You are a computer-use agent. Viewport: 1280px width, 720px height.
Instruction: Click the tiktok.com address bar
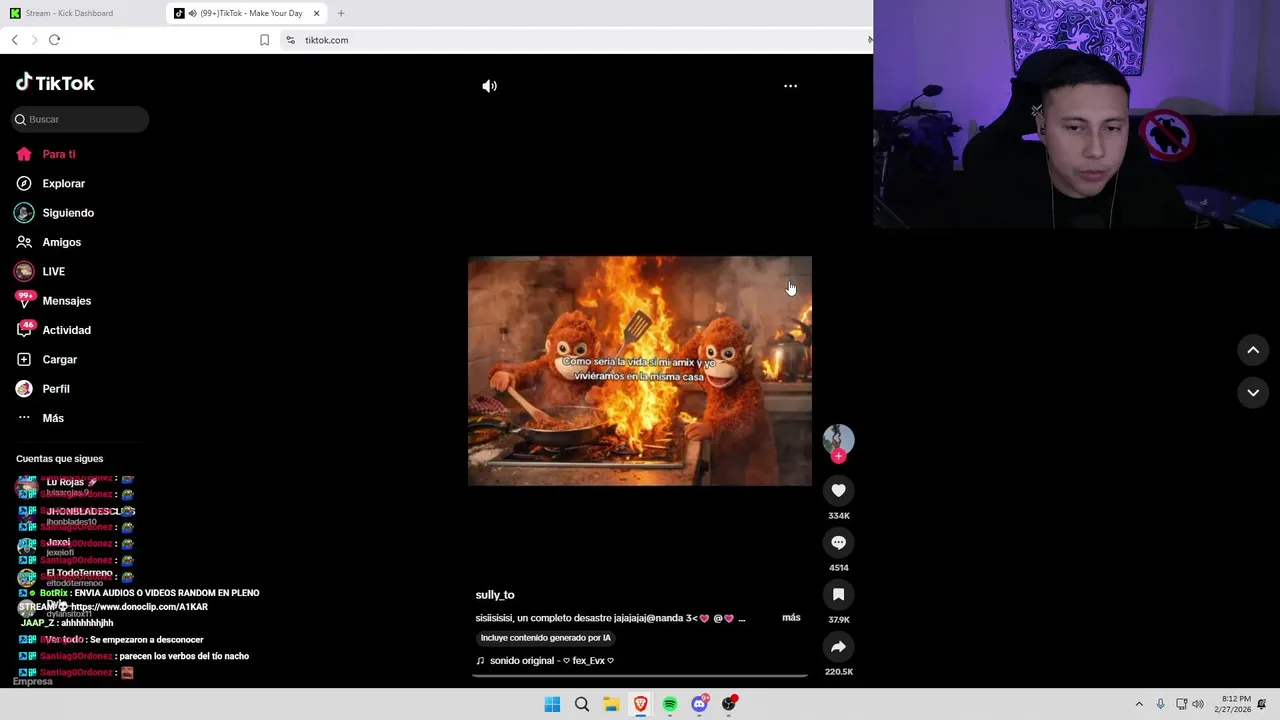point(575,40)
